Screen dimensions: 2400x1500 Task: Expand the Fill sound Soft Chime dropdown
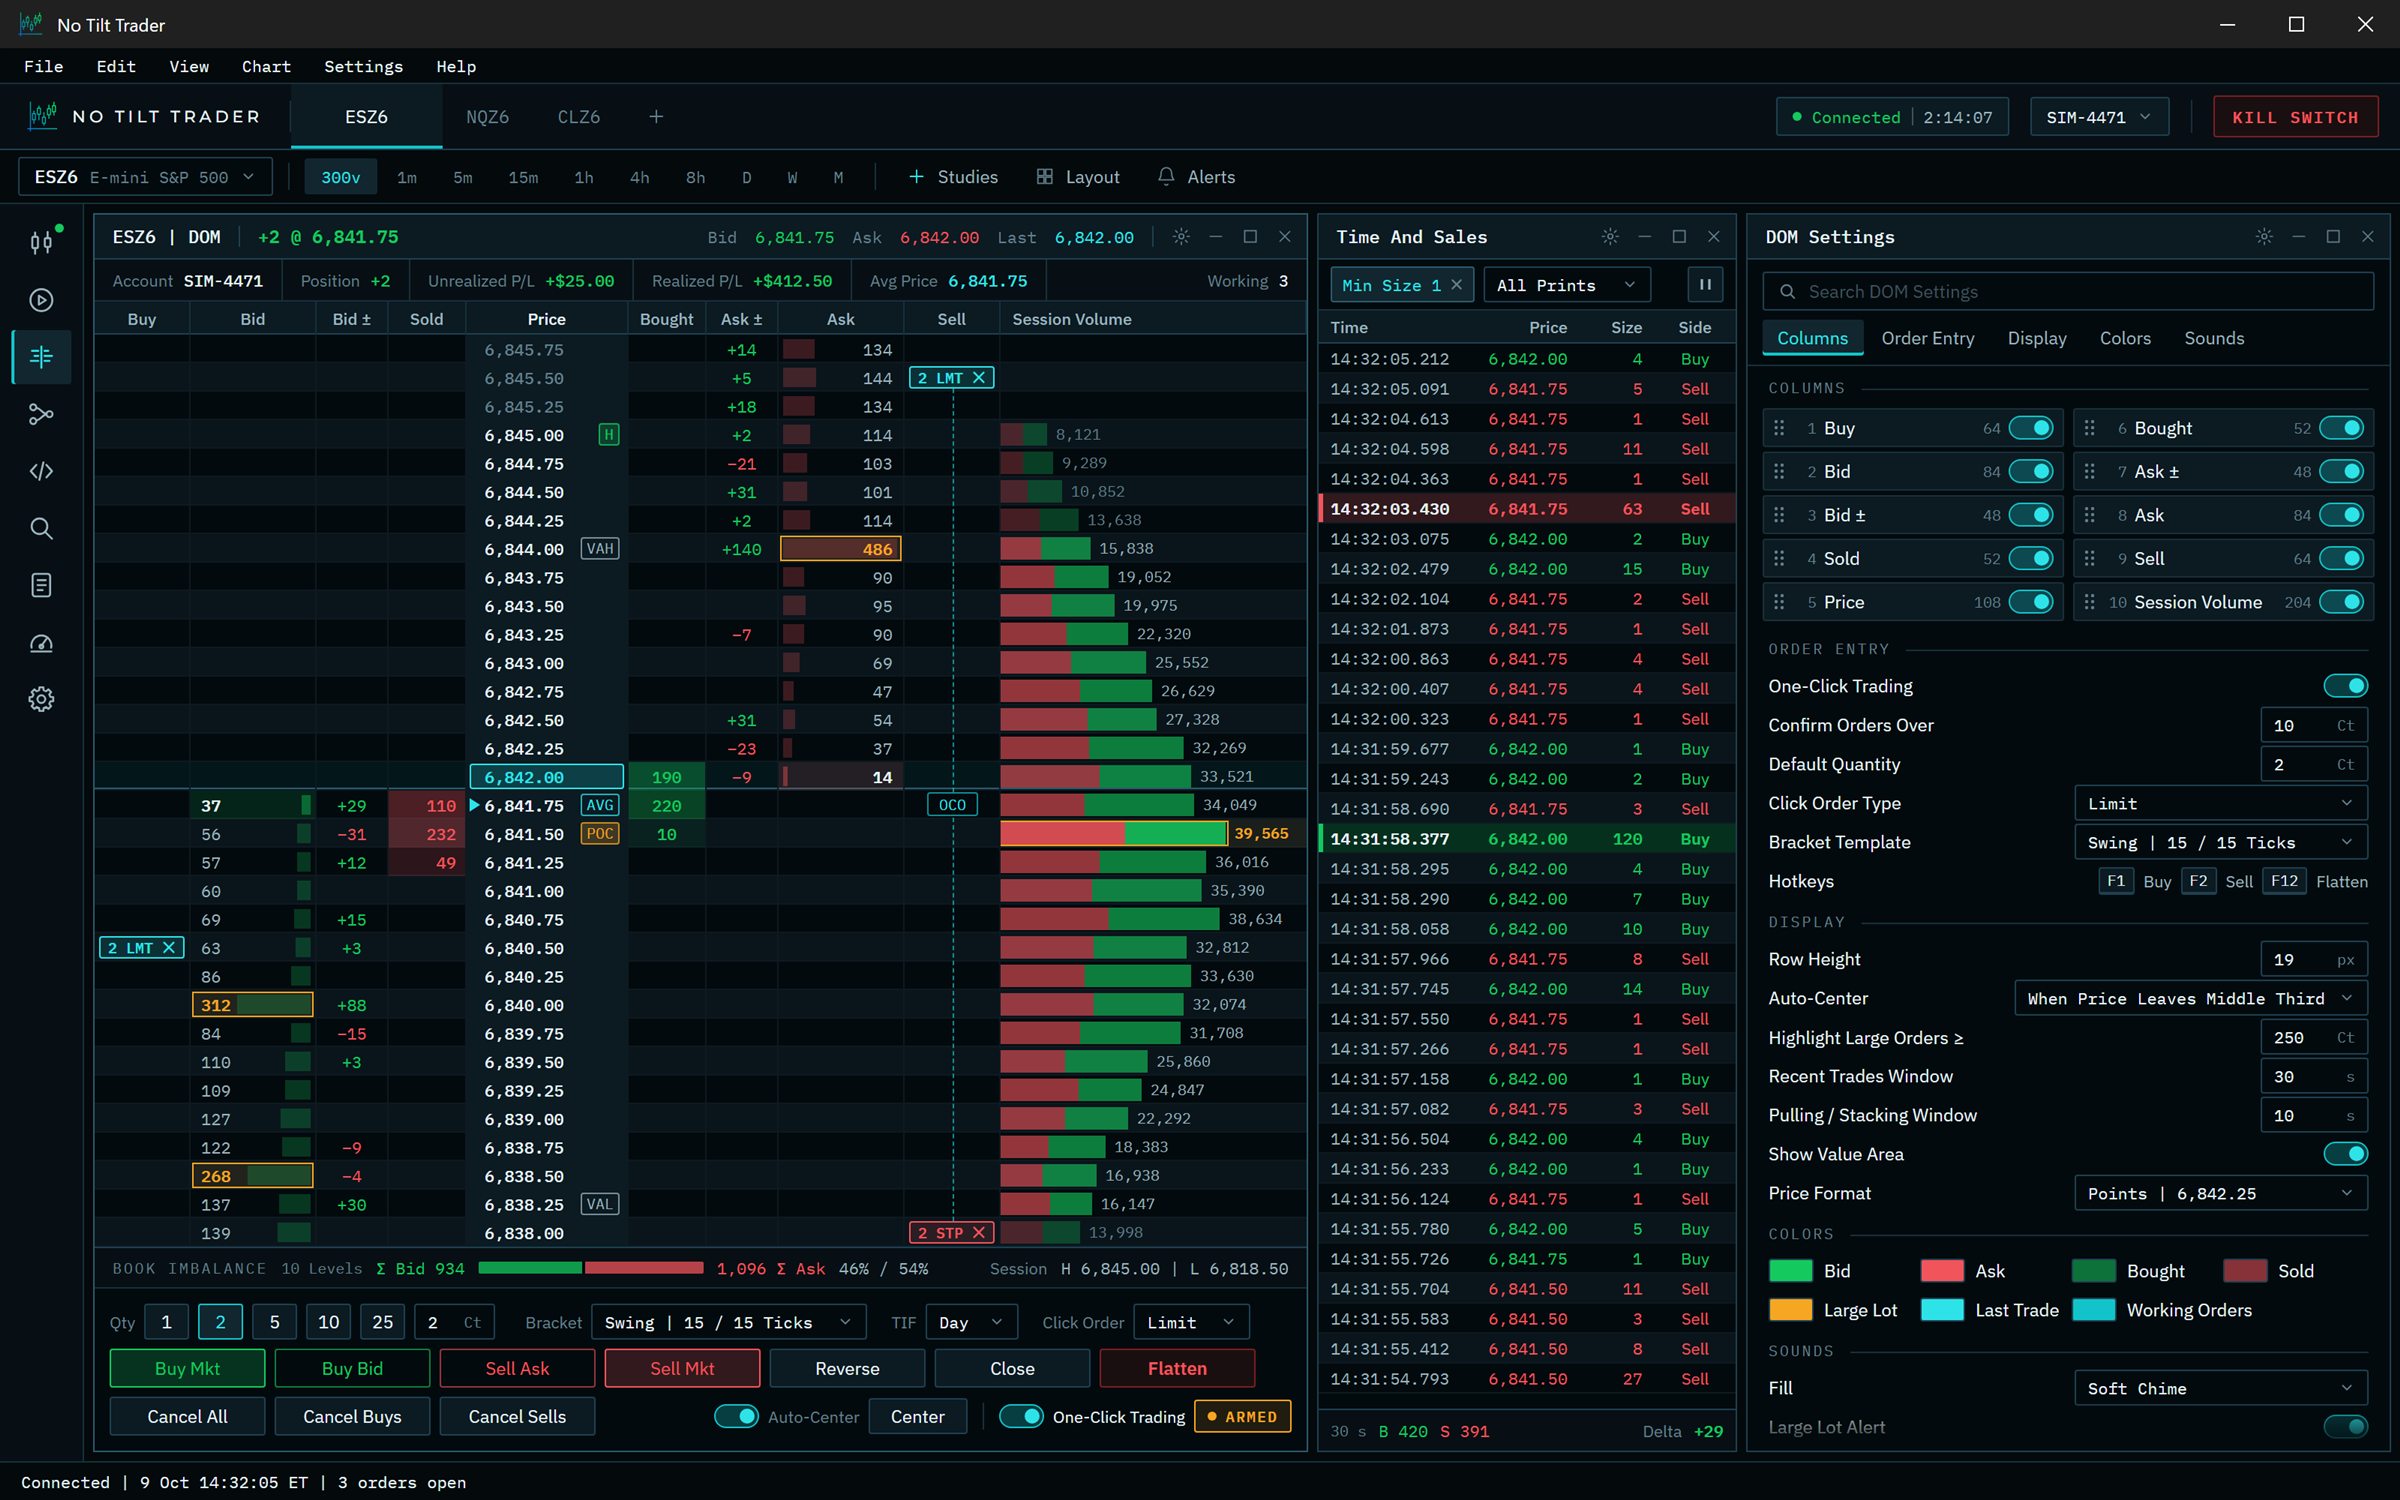click(x=2220, y=1389)
